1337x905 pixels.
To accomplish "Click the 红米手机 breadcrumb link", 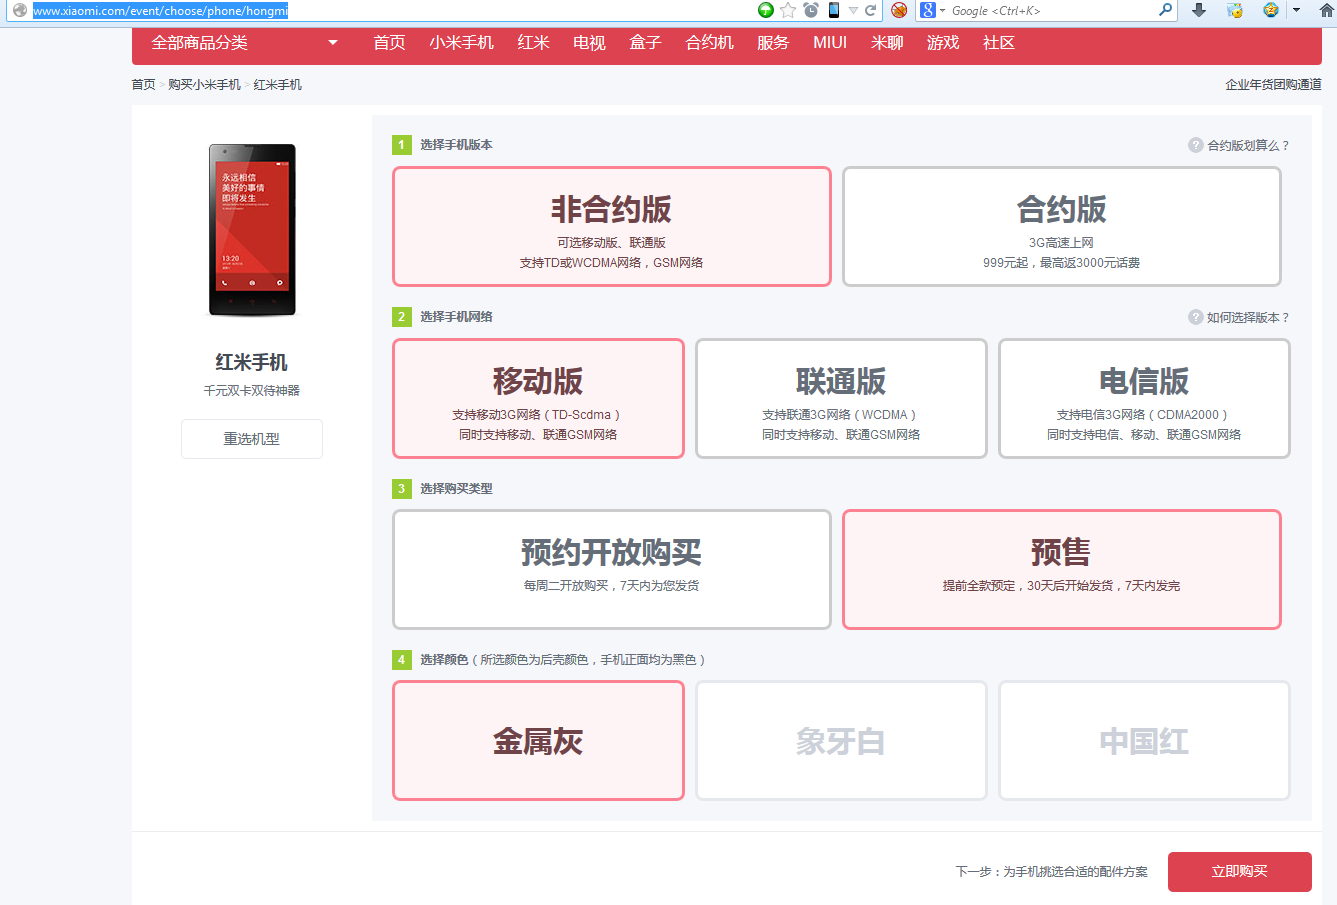I will coord(278,85).
